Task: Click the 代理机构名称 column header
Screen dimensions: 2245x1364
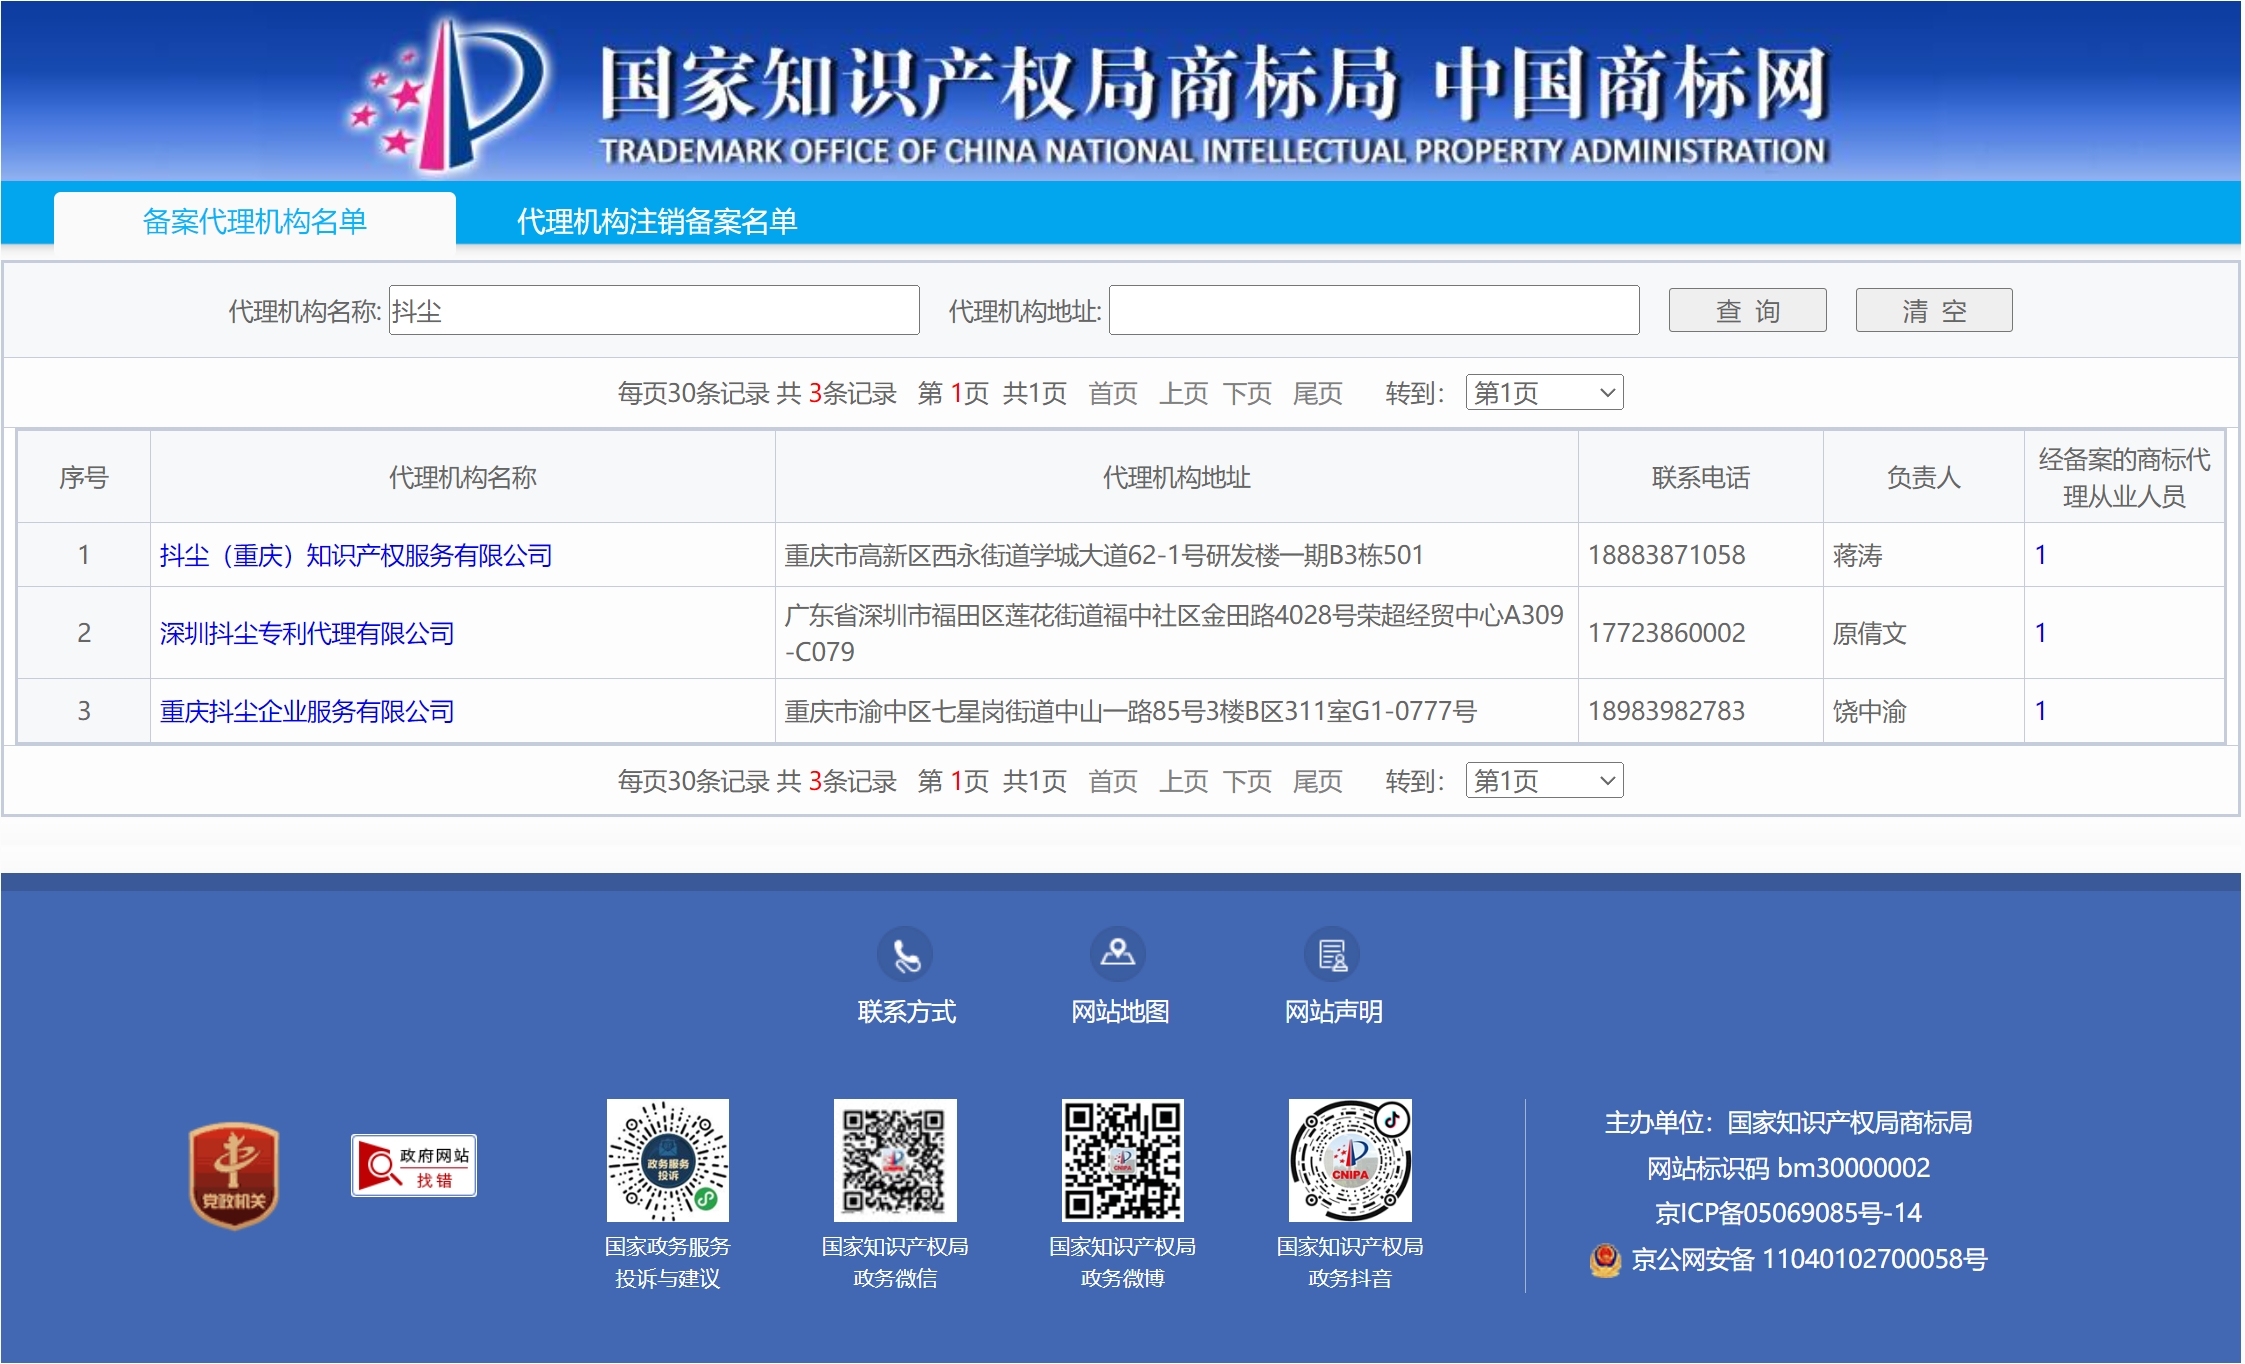Action: pos(462,478)
